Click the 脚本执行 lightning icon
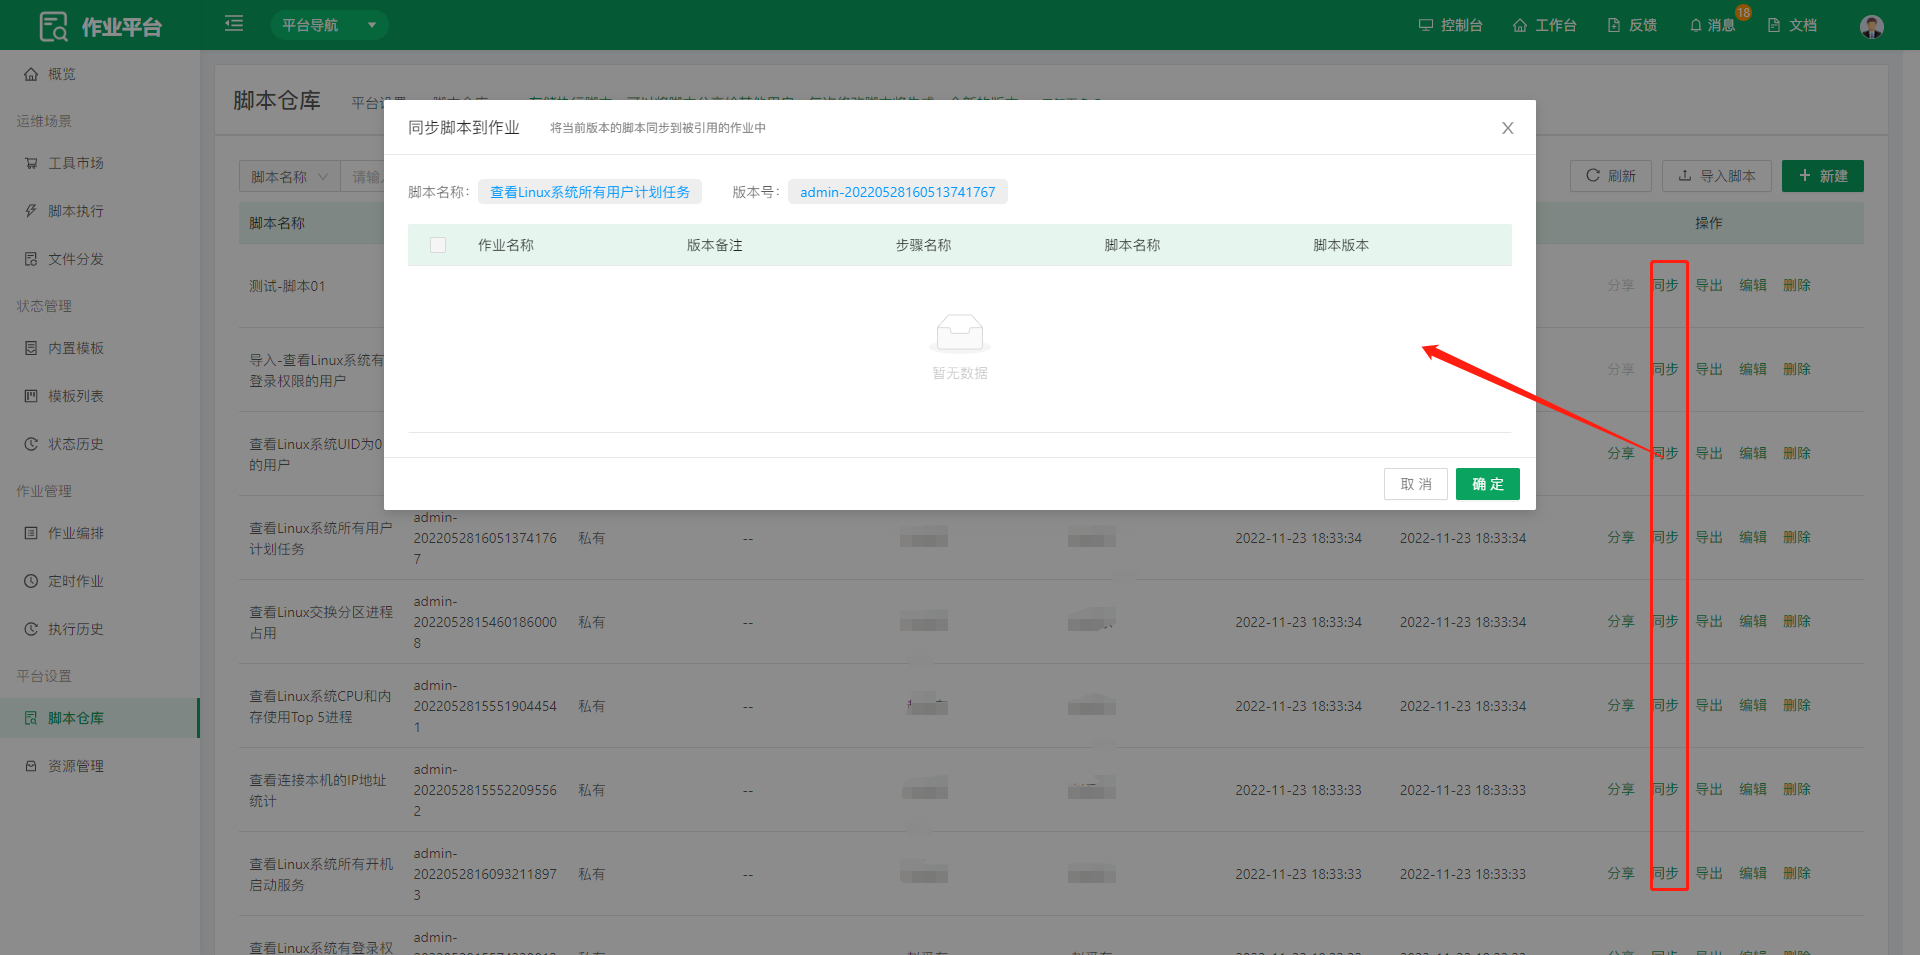The width and height of the screenshot is (1920, 955). [31, 211]
